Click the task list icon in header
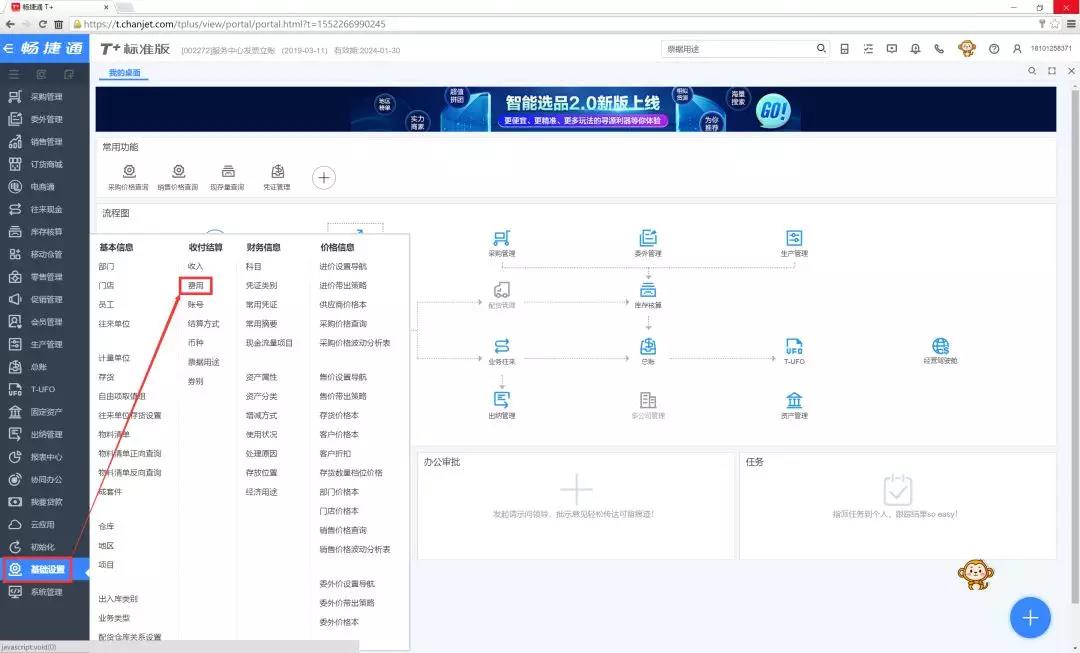Viewport: 1080px width, 653px height. (x=869, y=49)
